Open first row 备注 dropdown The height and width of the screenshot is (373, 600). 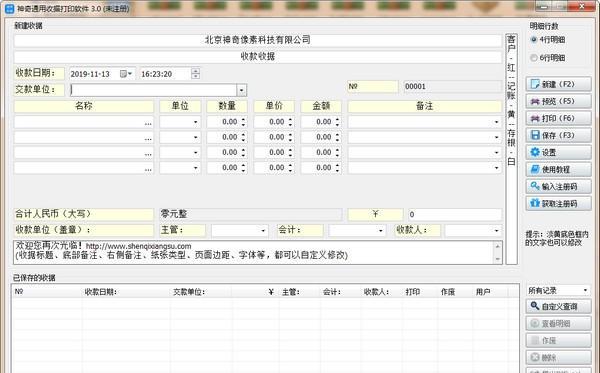(x=496, y=122)
